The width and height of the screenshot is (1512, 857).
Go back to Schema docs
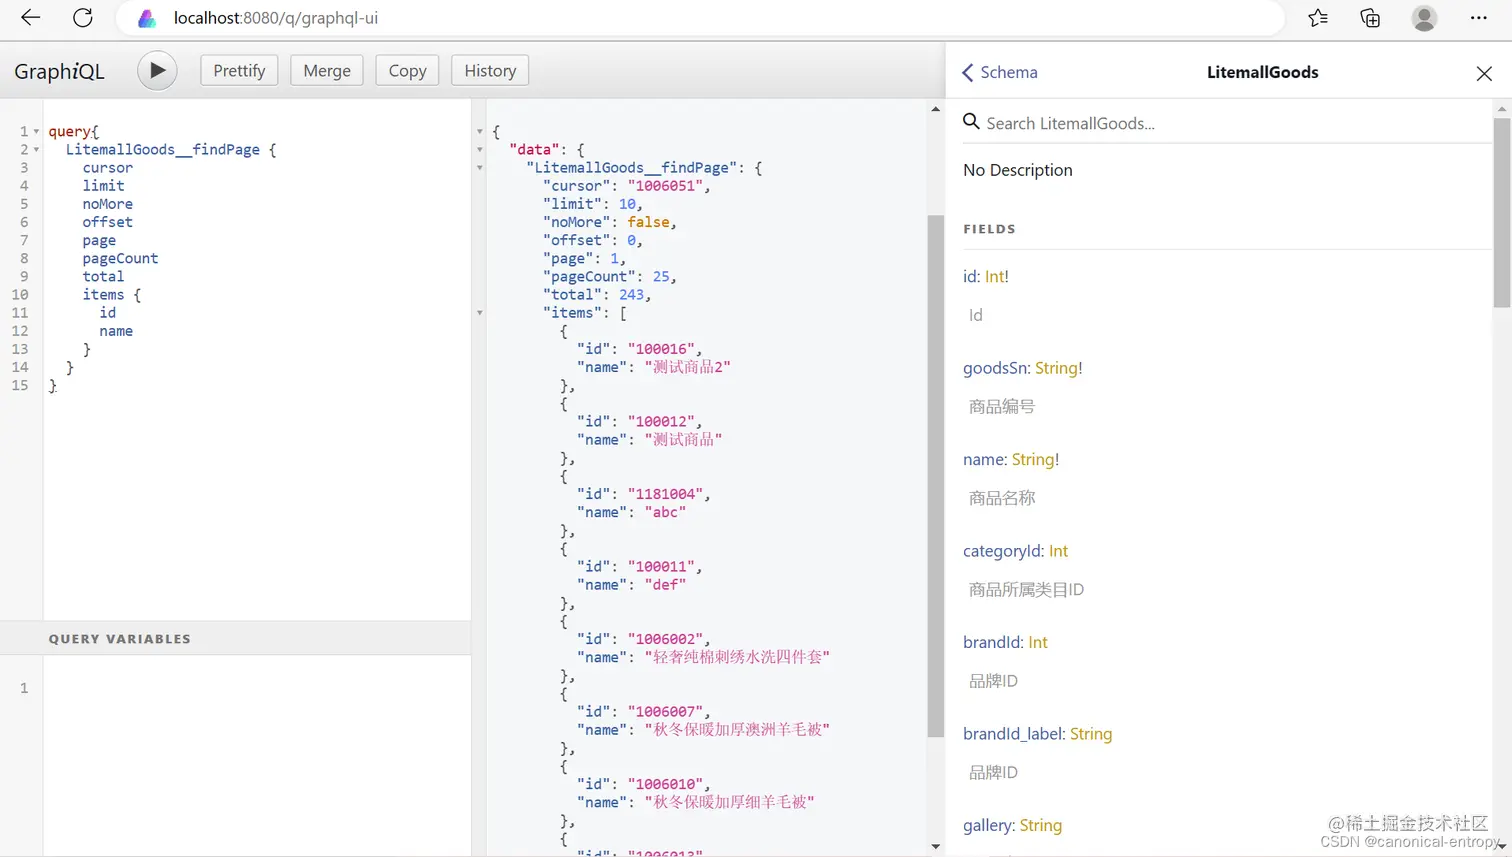click(999, 72)
